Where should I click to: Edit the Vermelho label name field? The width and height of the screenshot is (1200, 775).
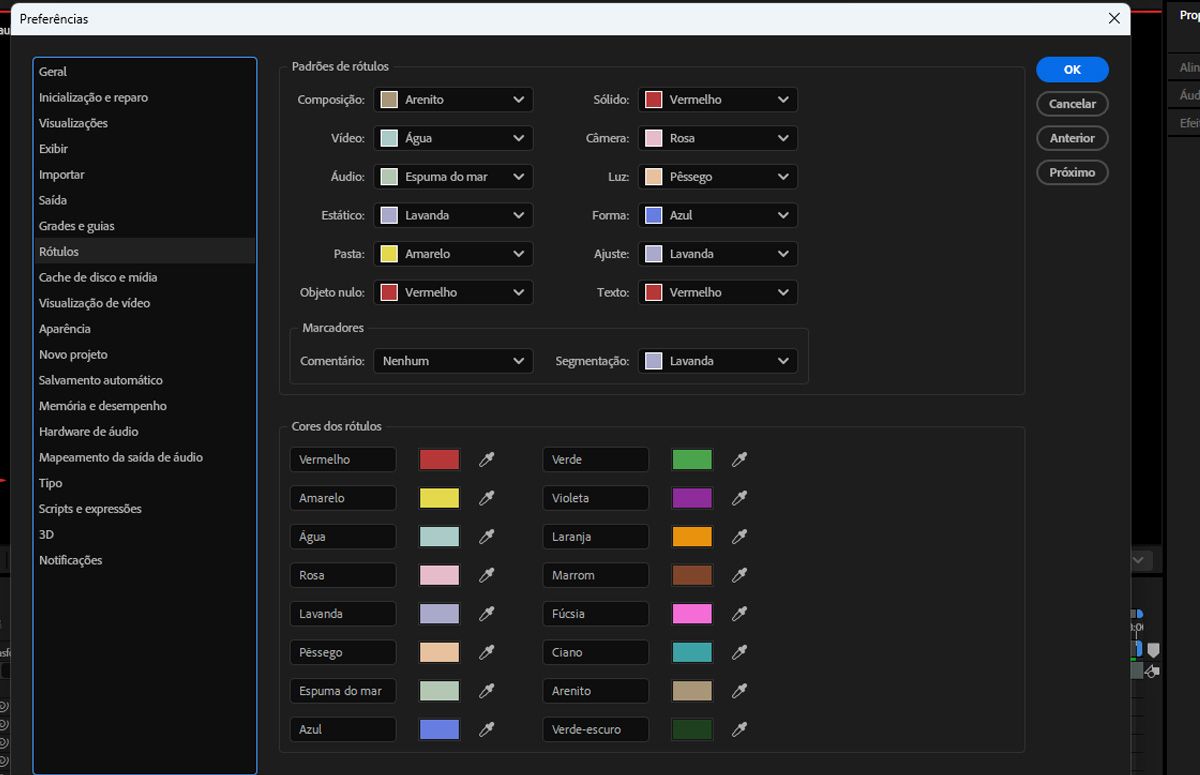[343, 460]
